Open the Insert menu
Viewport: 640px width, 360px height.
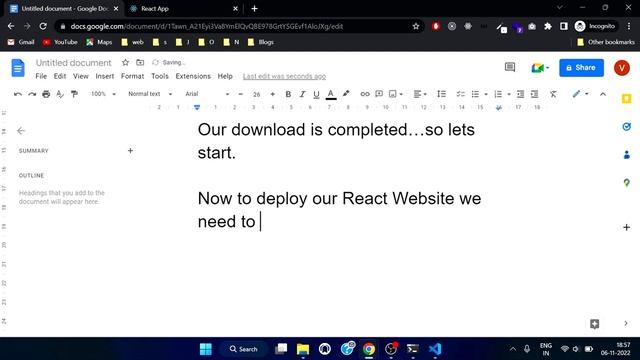[x=105, y=76]
